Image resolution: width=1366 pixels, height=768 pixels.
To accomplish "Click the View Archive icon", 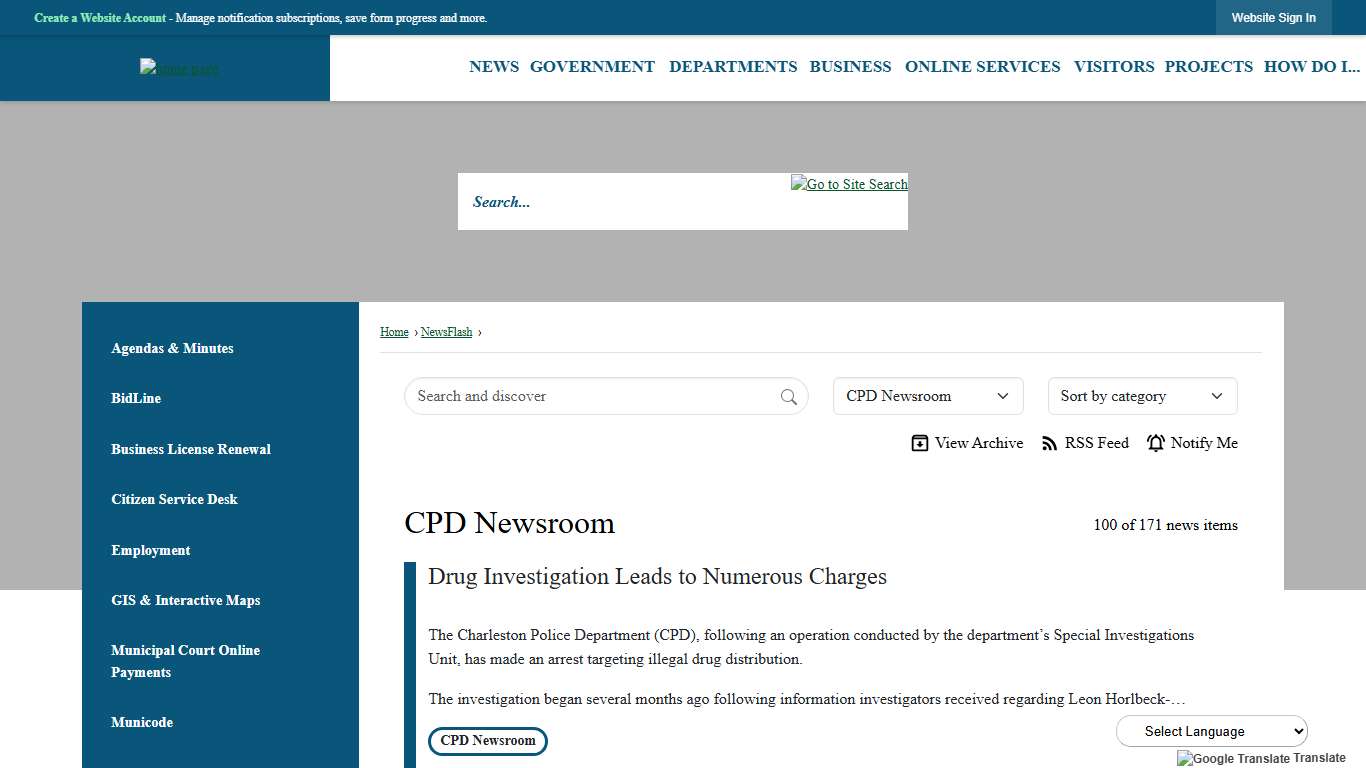I will (x=920, y=443).
